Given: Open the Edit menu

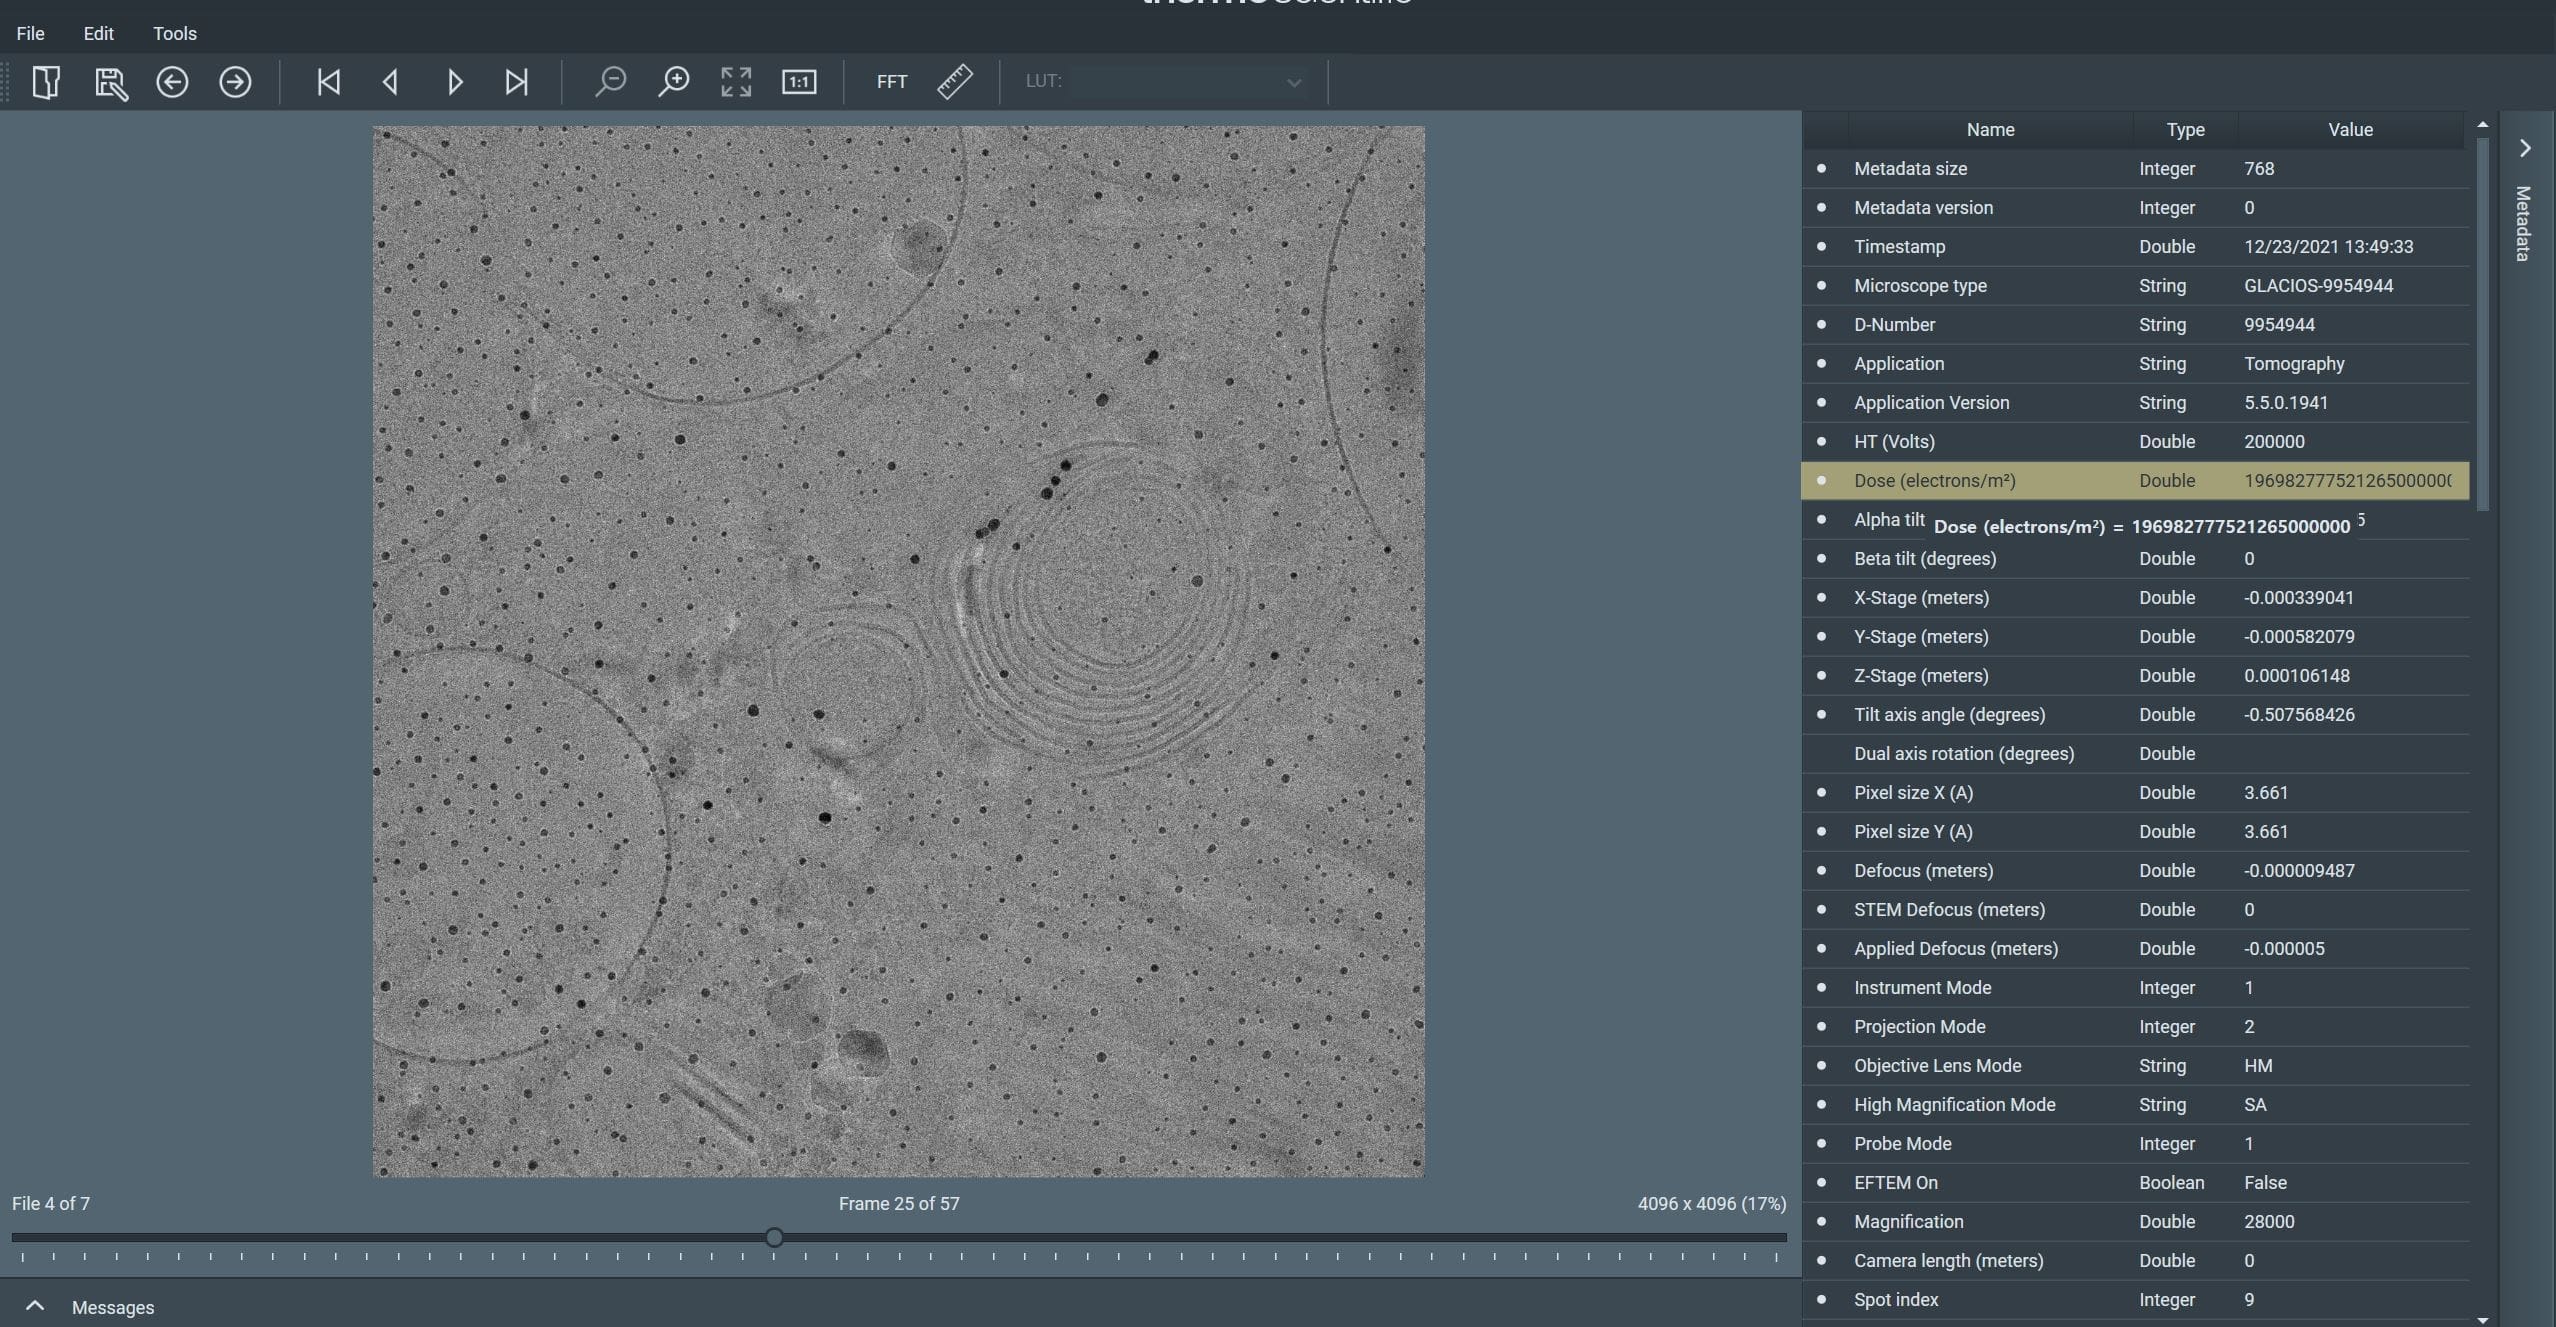Looking at the screenshot, I should click(98, 33).
